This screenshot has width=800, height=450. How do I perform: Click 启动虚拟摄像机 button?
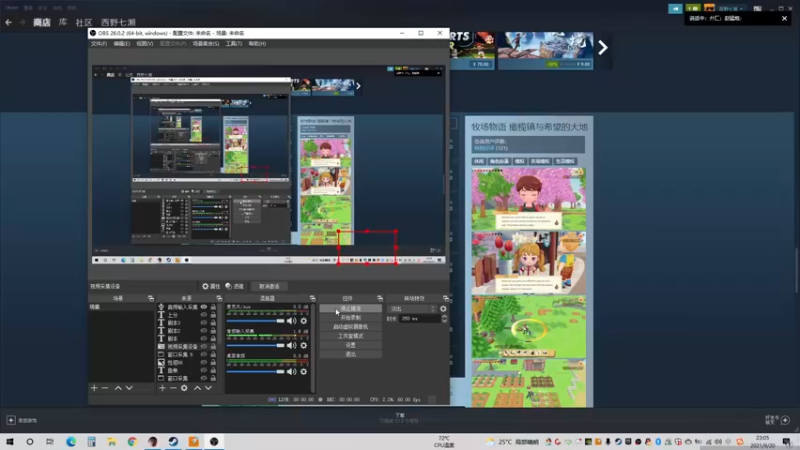pyautogui.click(x=351, y=327)
